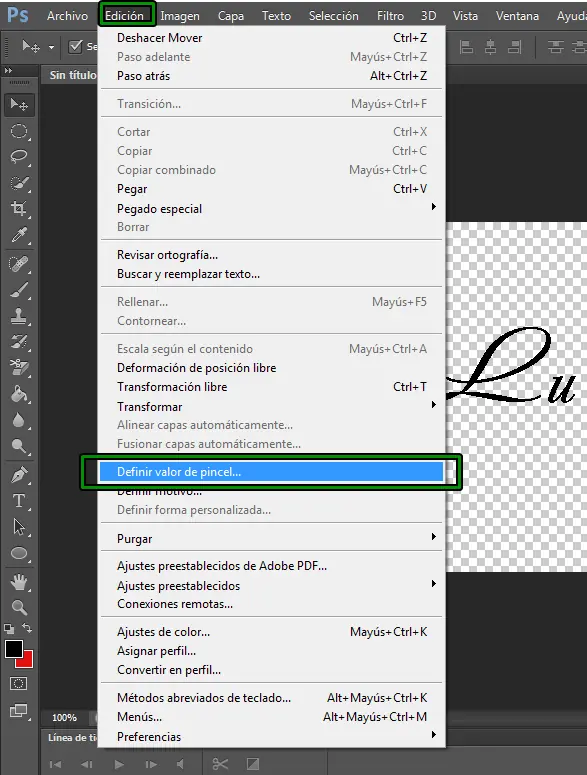Viewport: 587px width, 775px height.
Task: Select the Quick Selection tool
Action: (19, 183)
